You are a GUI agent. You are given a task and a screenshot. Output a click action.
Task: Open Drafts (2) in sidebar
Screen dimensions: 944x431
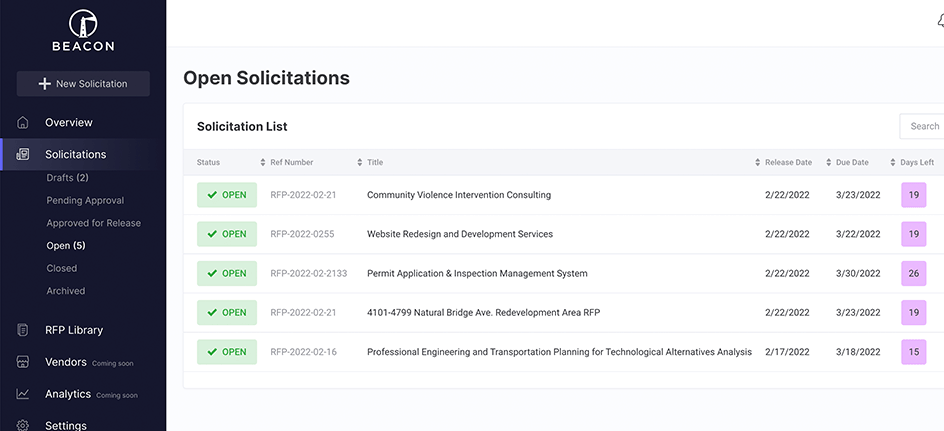coord(67,178)
